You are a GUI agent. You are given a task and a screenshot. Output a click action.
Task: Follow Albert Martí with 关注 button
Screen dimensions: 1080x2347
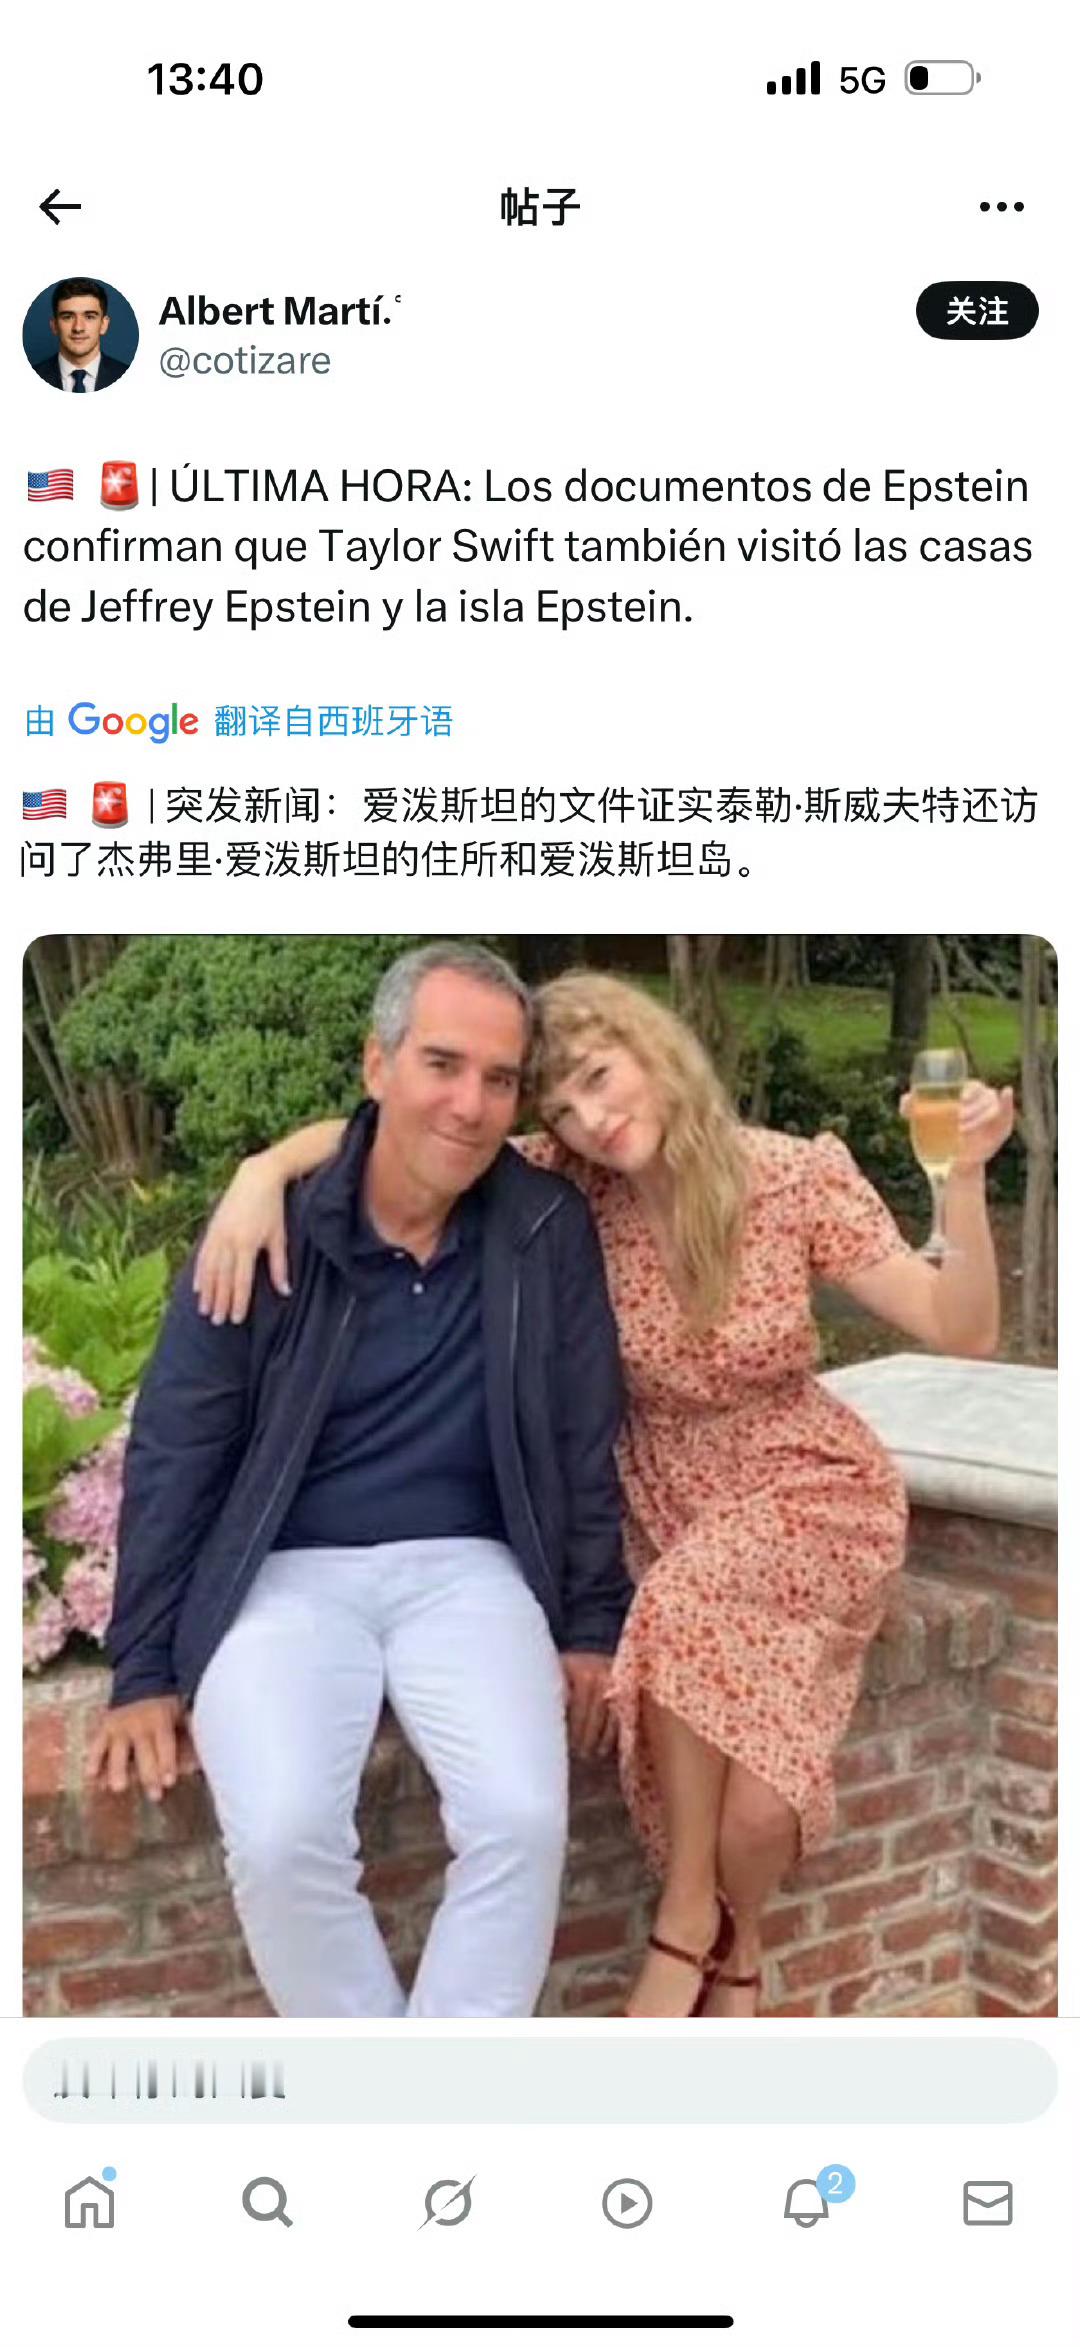pos(977,311)
